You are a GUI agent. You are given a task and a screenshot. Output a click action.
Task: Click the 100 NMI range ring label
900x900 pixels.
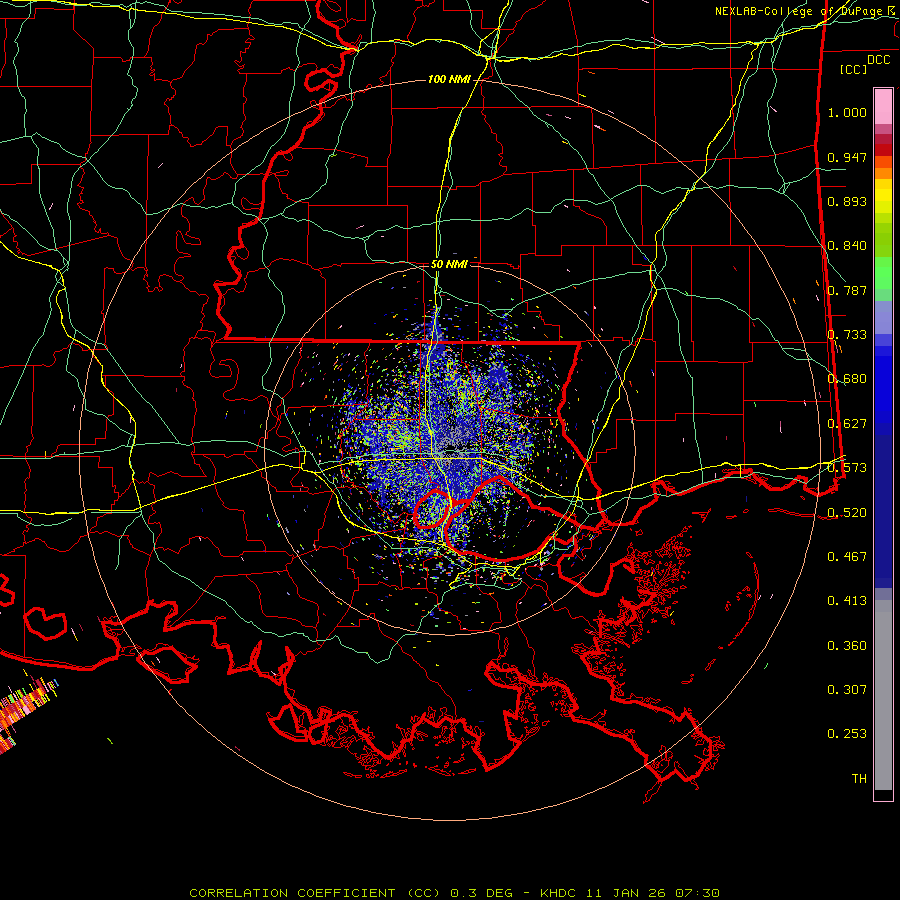pos(449,79)
